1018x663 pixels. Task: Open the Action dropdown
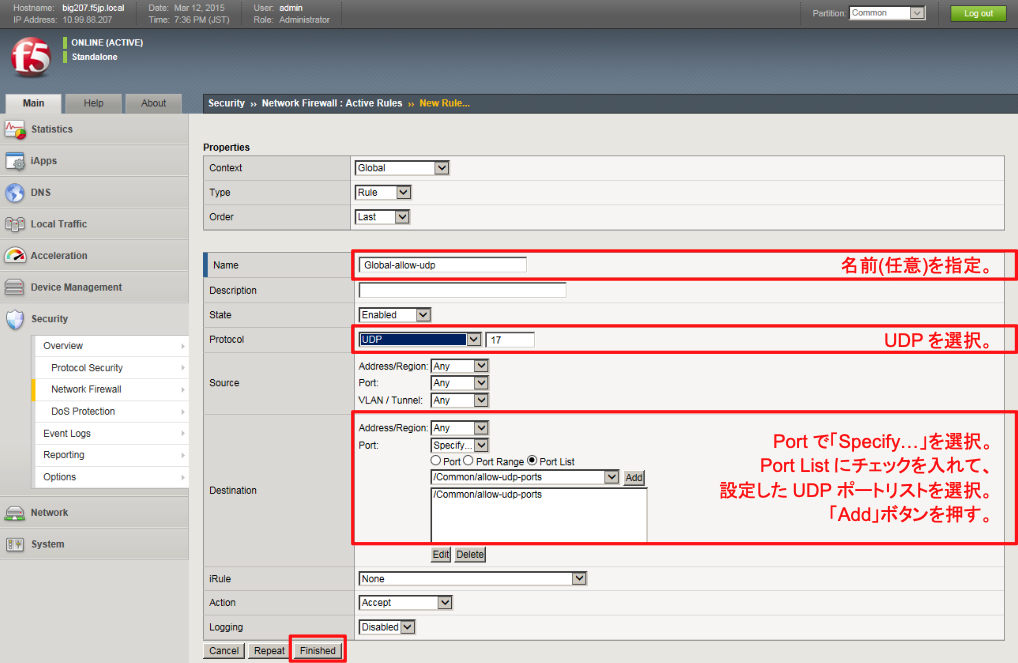pos(405,603)
